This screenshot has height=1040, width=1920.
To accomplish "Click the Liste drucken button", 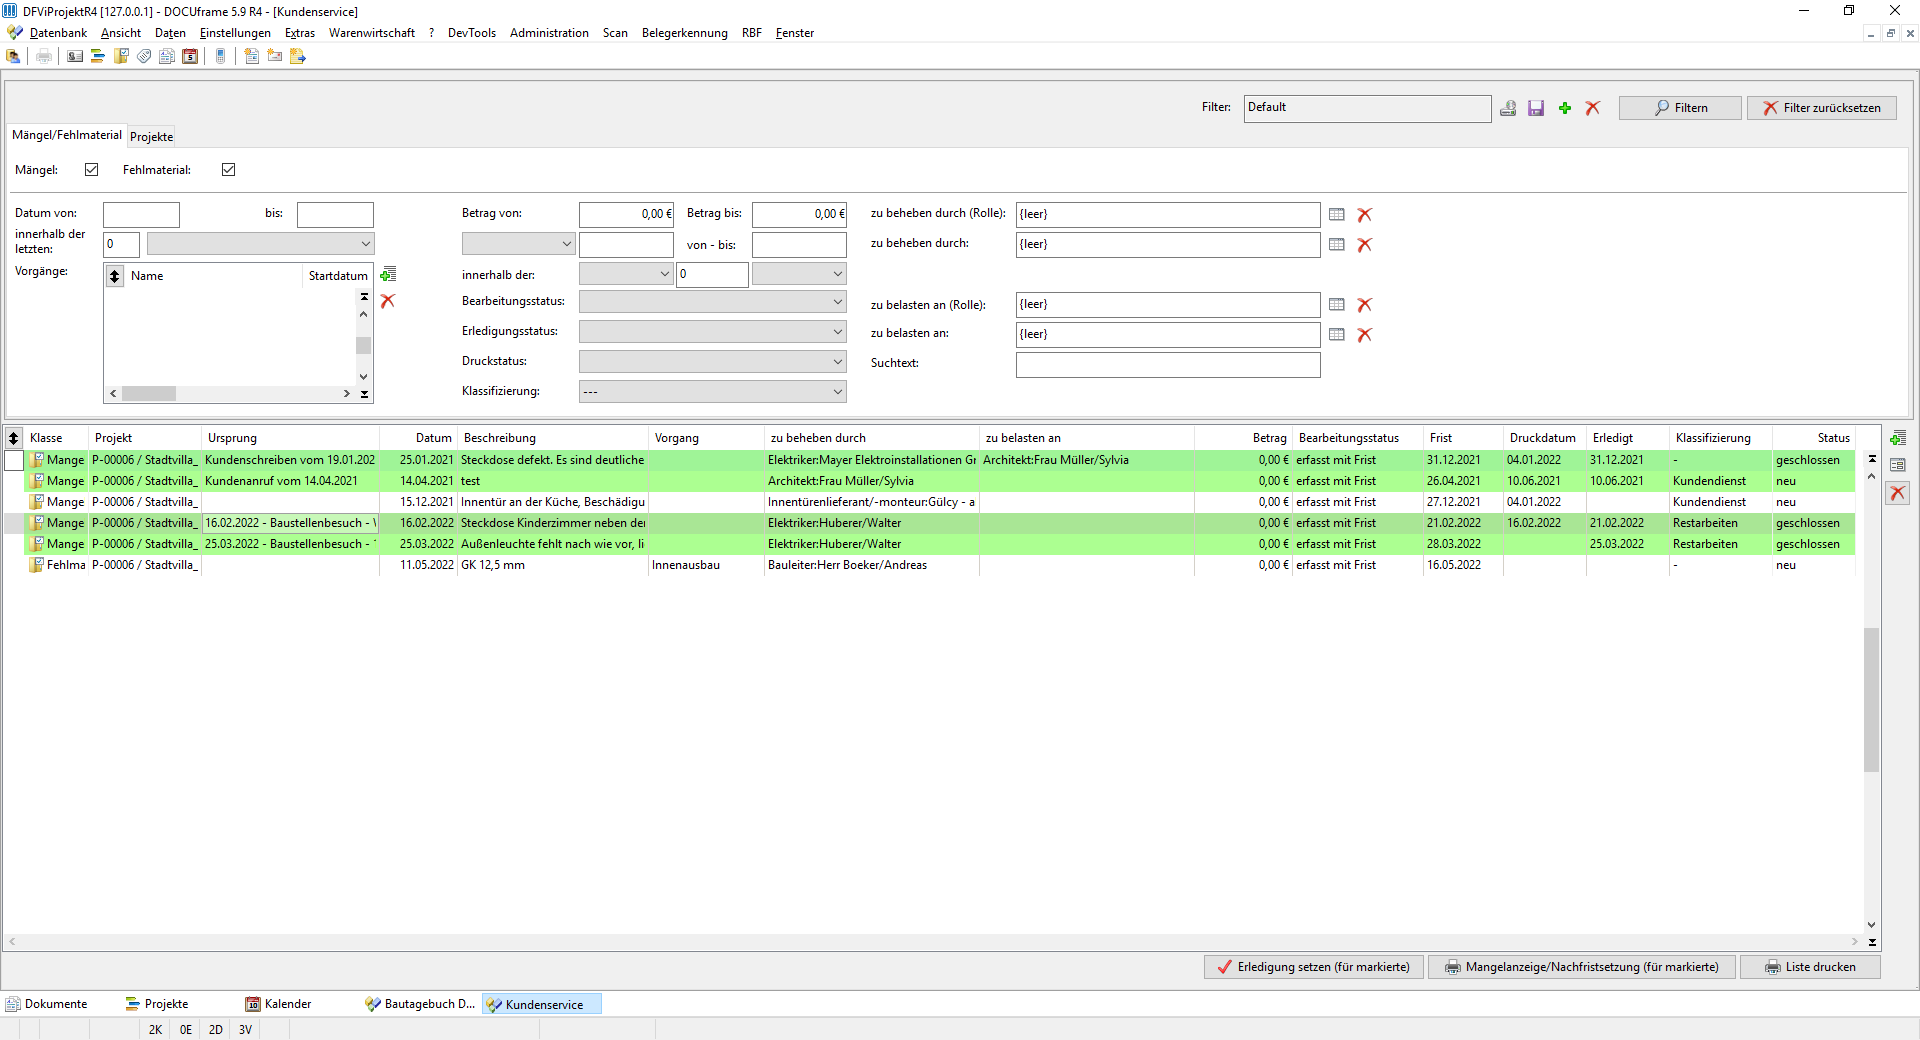I will (x=1810, y=967).
